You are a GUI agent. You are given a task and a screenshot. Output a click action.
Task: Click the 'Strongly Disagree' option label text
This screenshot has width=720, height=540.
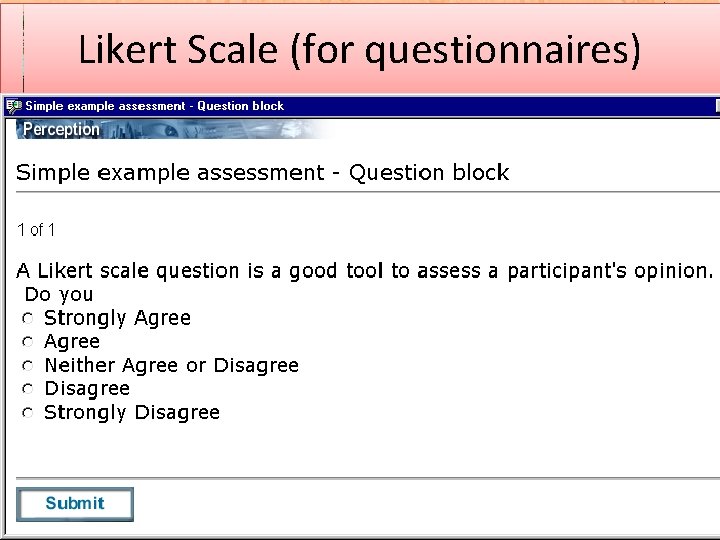pos(132,412)
